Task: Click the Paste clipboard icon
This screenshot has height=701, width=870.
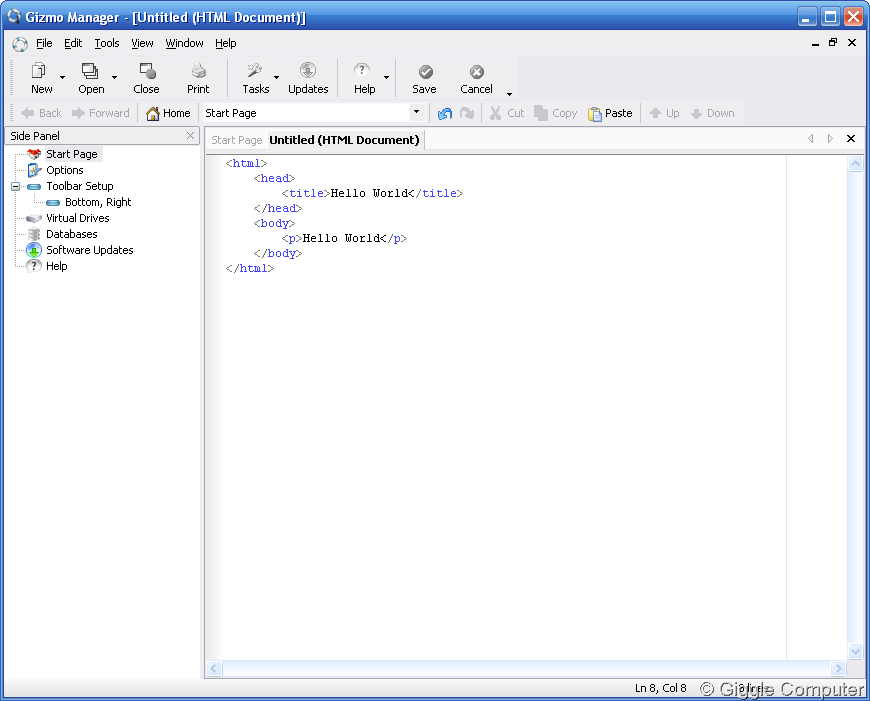Action: point(595,114)
